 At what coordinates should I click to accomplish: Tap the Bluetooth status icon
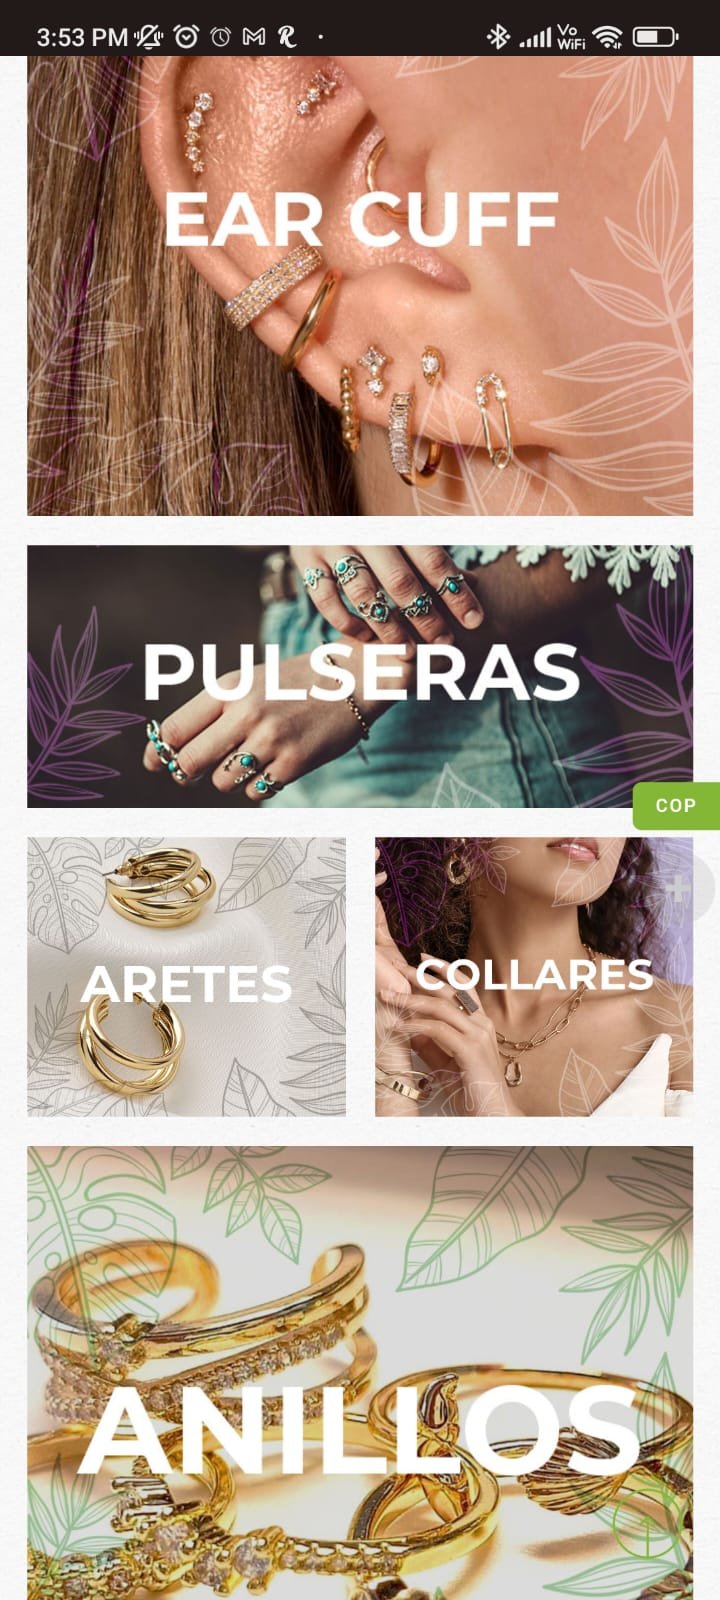tap(497, 38)
